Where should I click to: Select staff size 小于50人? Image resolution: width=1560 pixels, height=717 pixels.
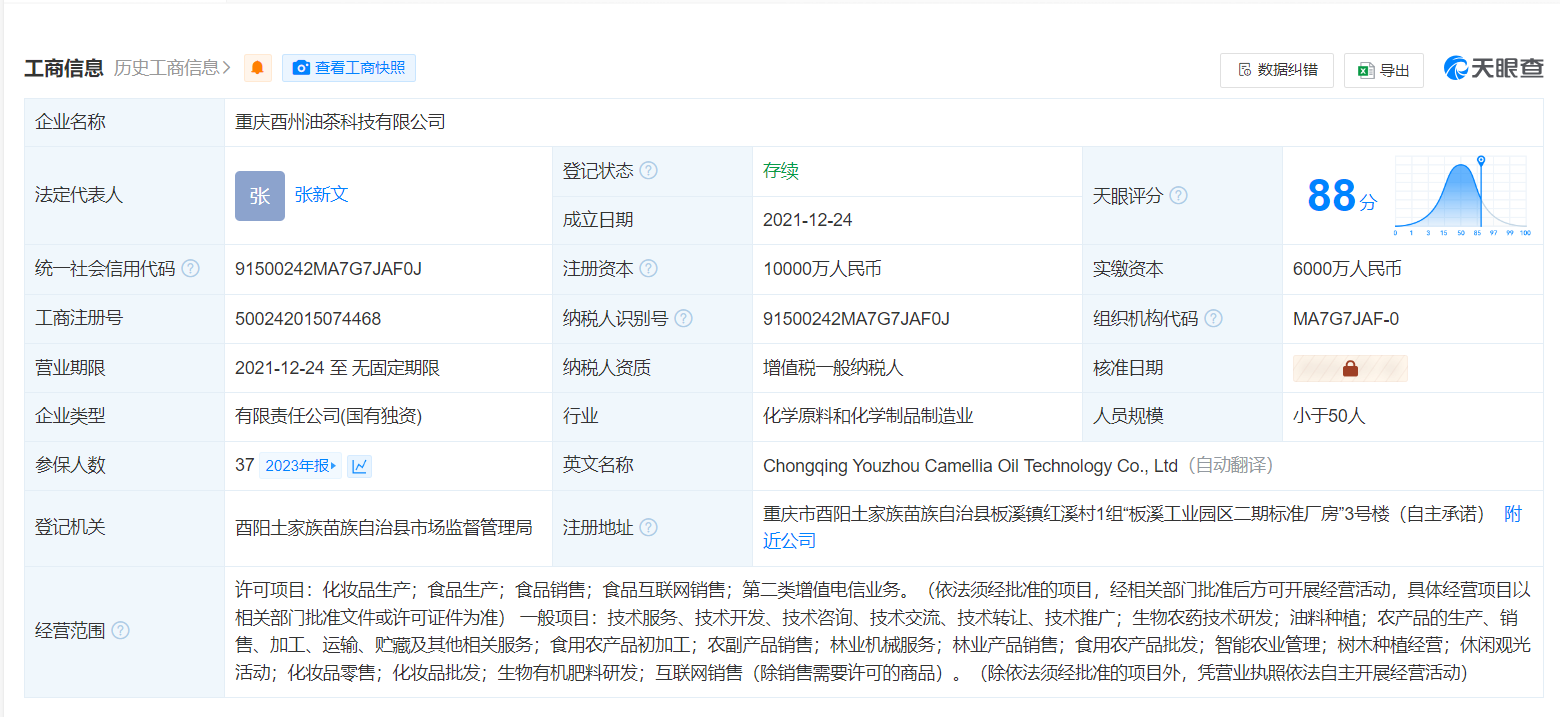tap(1329, 417)
